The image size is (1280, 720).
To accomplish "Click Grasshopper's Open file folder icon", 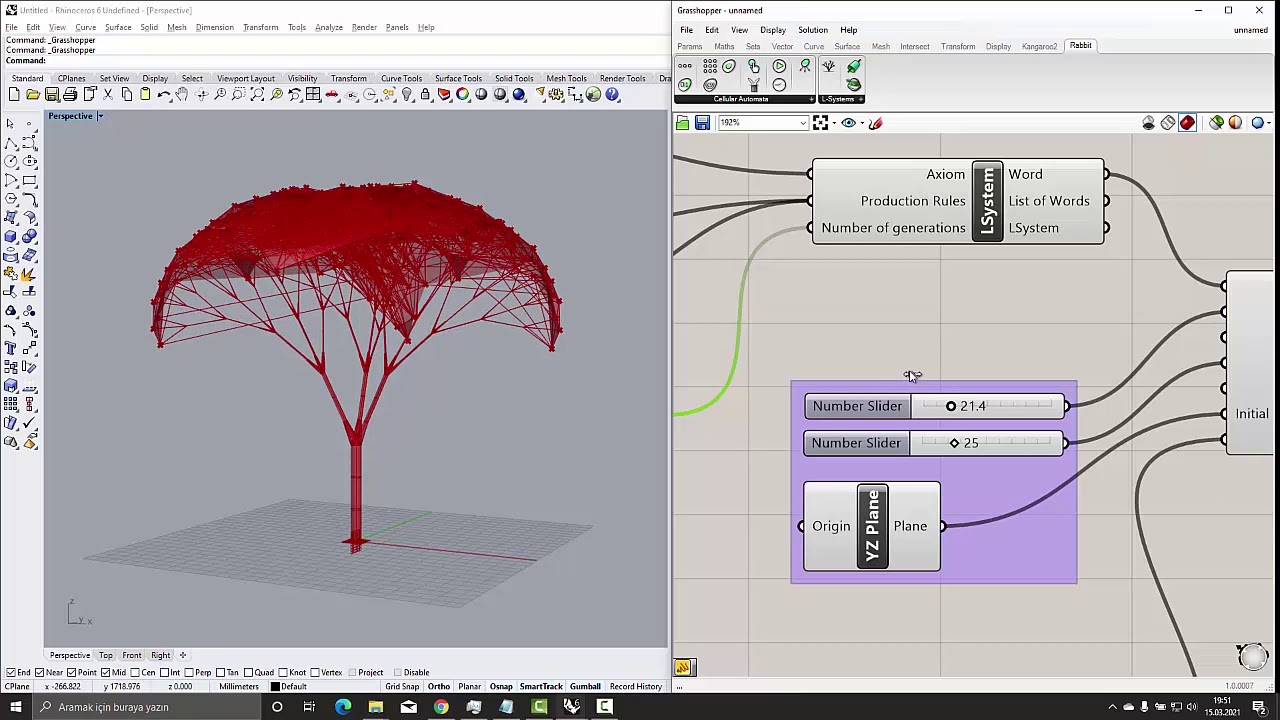I will click(x=683, y=123).
